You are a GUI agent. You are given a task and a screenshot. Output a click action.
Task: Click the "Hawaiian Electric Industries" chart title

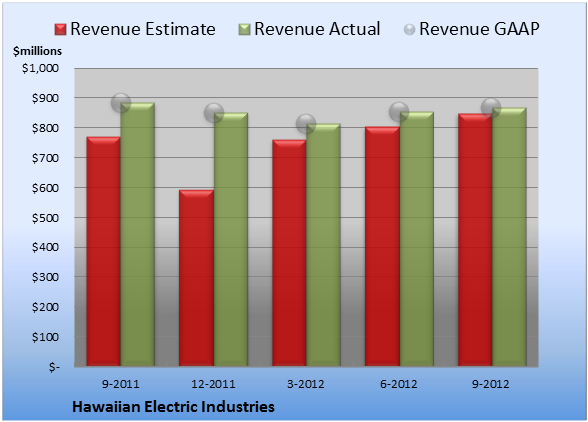[x=173, y=407]
